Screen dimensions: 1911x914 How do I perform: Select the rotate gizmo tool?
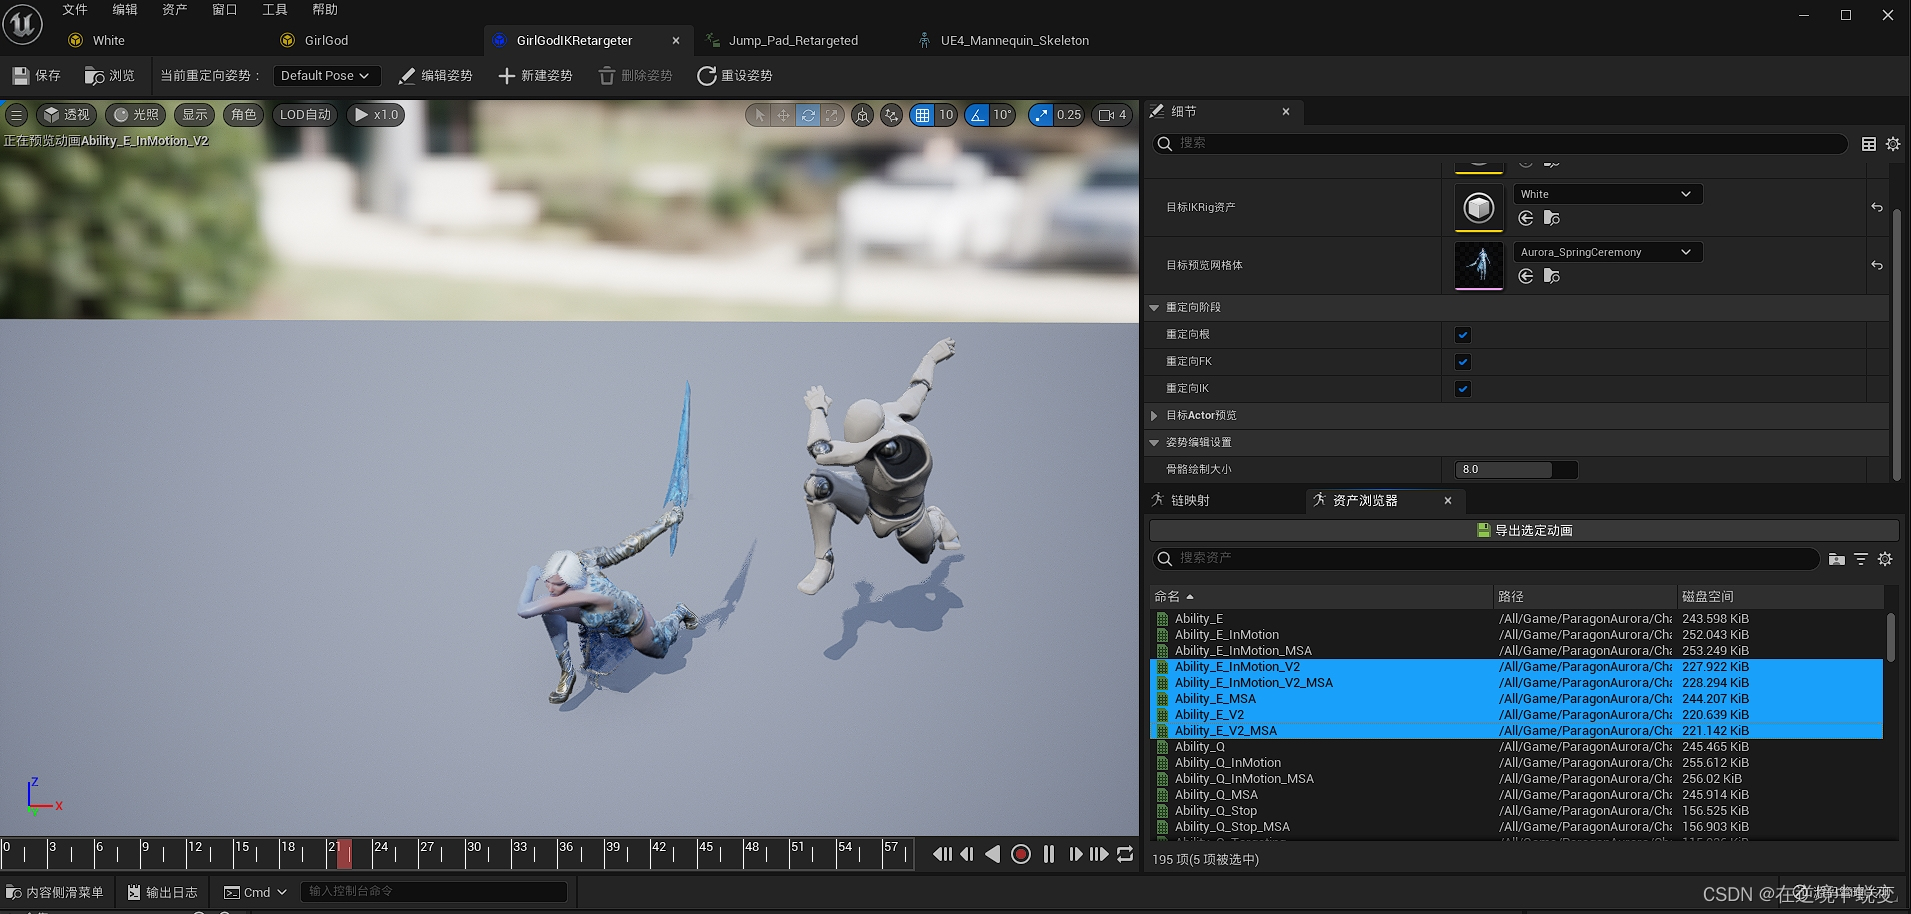[x=808, y=115]
